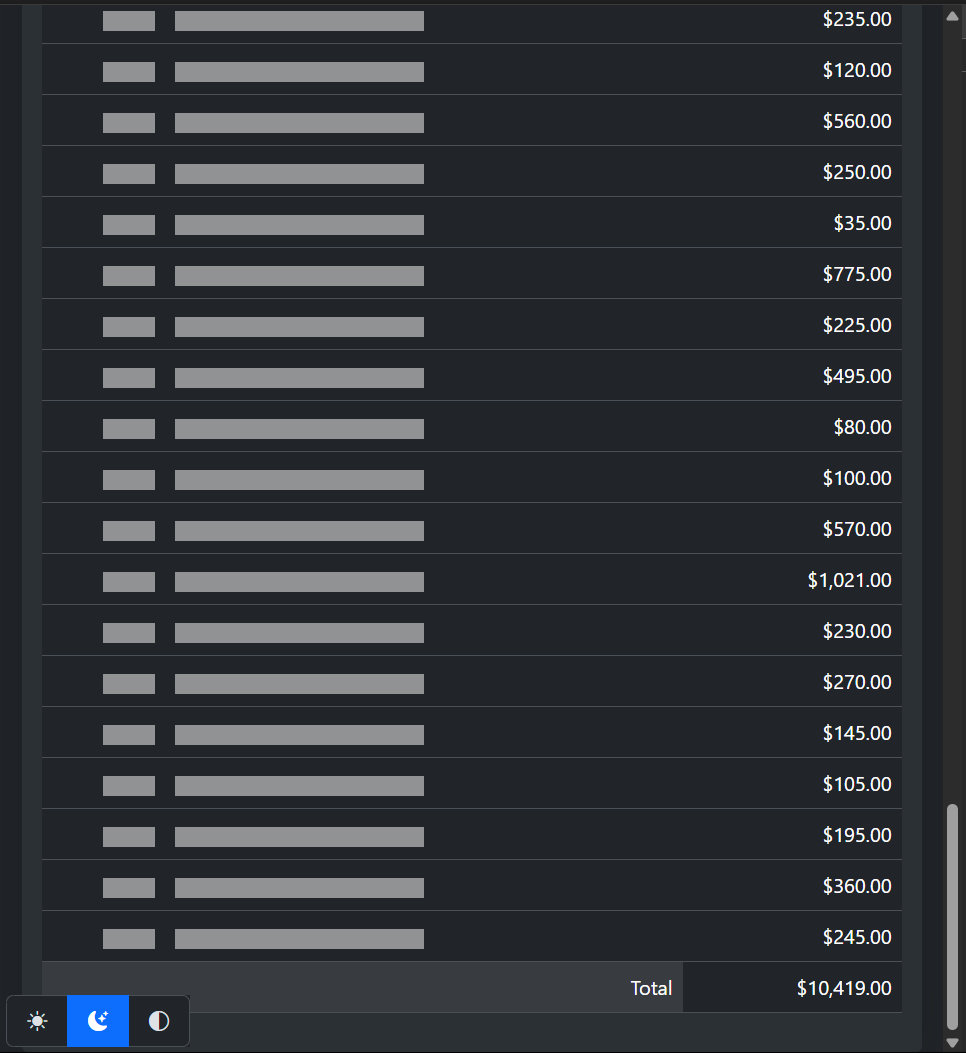Select the $1,021.00 amount cell
Screen dimensions: 966x1053
pyautogui.click(x=849, y=580)
